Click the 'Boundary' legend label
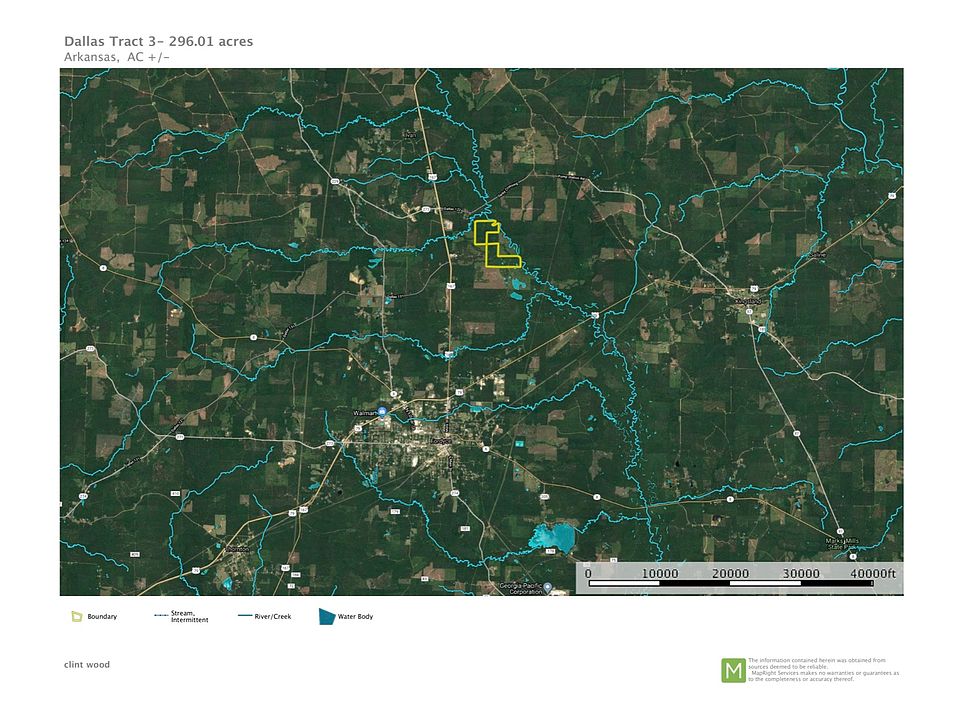Image resolution: width=960 pixels, height=720 pixels. point(102,617)
